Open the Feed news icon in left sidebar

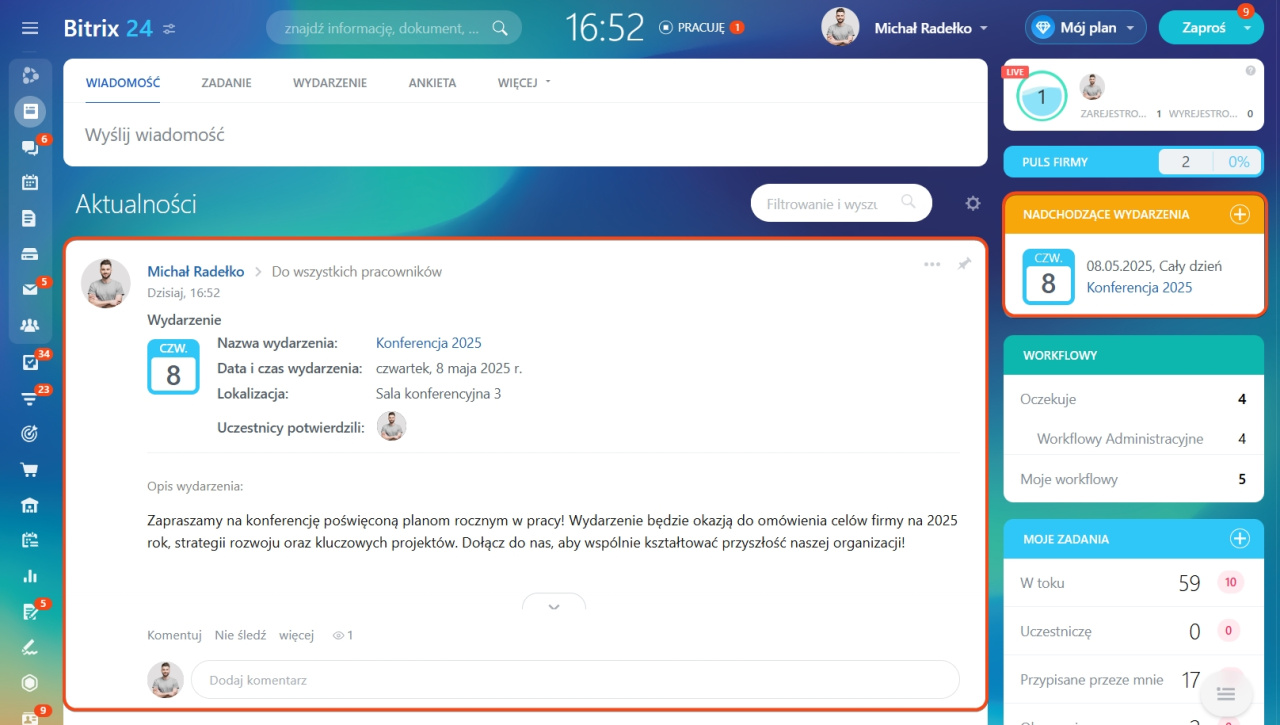30,111
